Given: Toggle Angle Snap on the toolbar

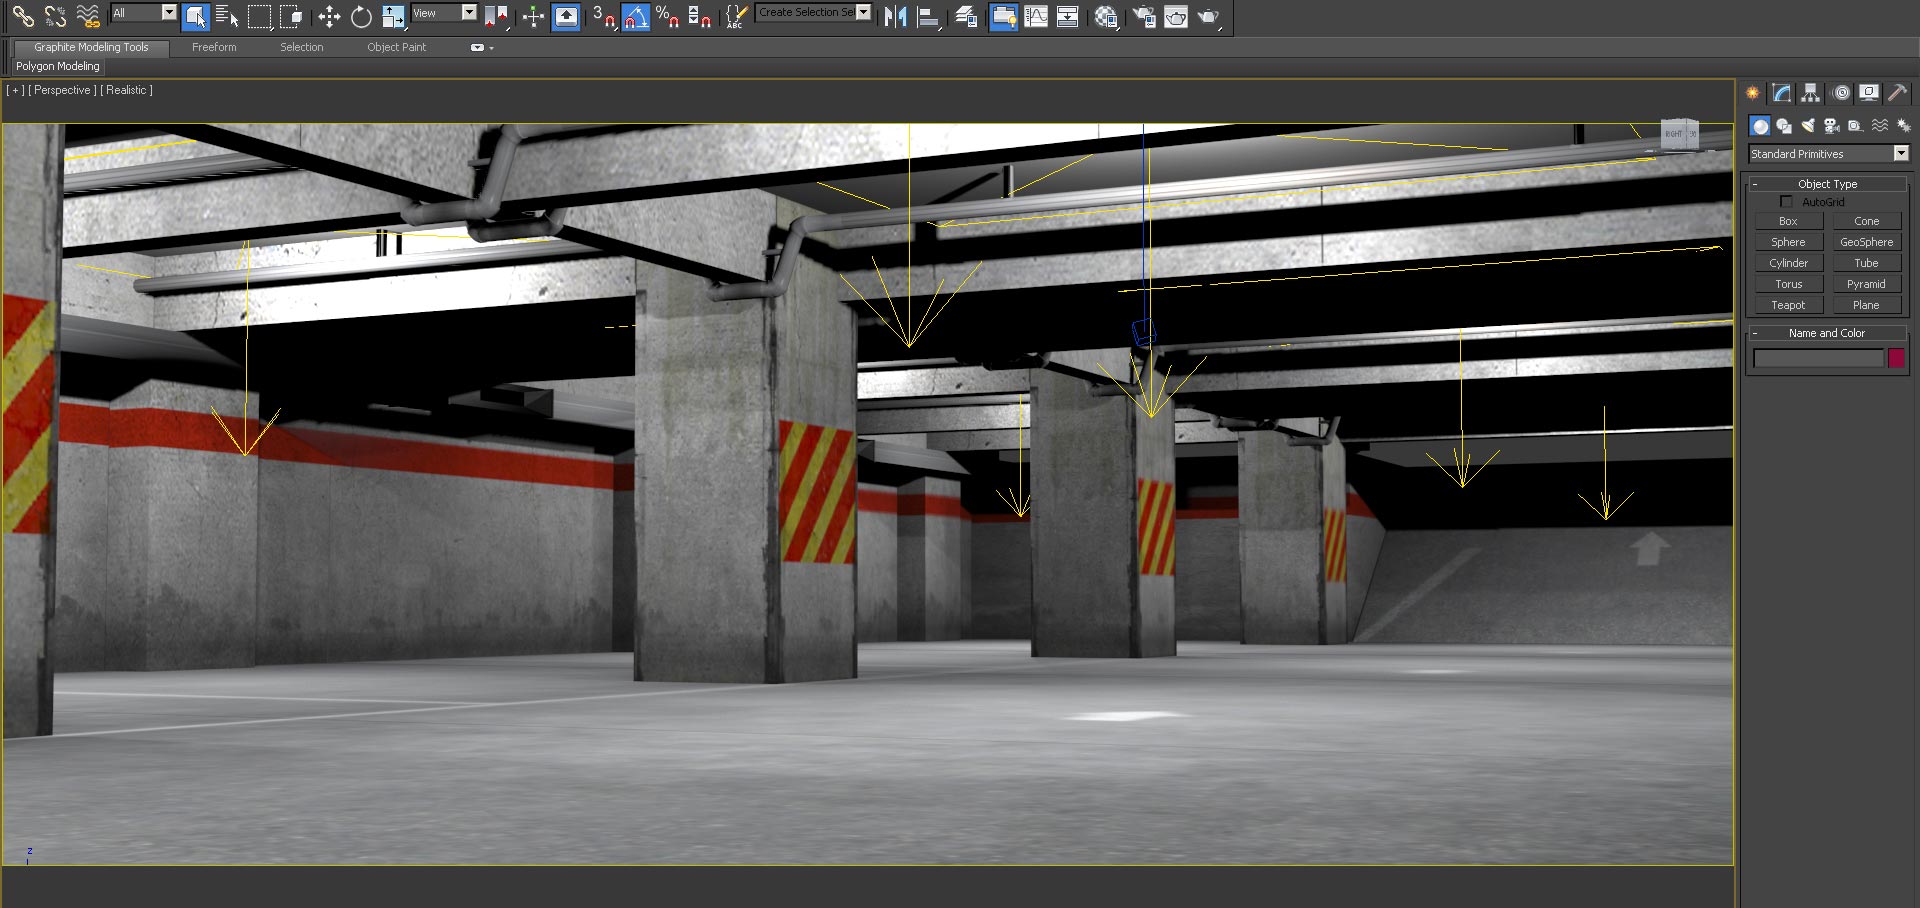Looking at the screenshot, I should [x=636, y=16].
